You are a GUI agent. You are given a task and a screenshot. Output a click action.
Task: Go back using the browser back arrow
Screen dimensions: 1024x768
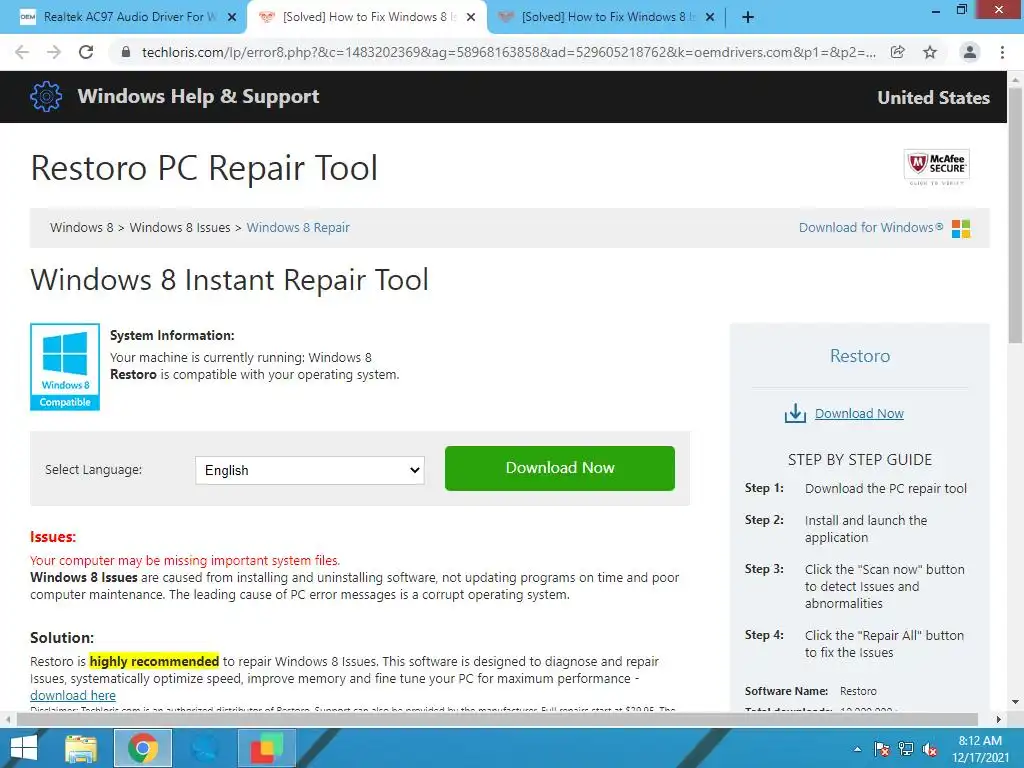[x=22, y=52]
